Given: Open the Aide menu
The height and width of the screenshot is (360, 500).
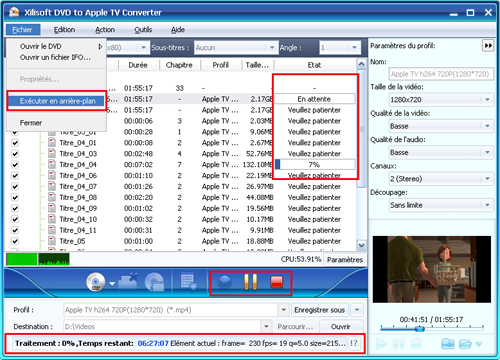Looking at the screenshot, I should pyautogui.click(x=178, y=30).
